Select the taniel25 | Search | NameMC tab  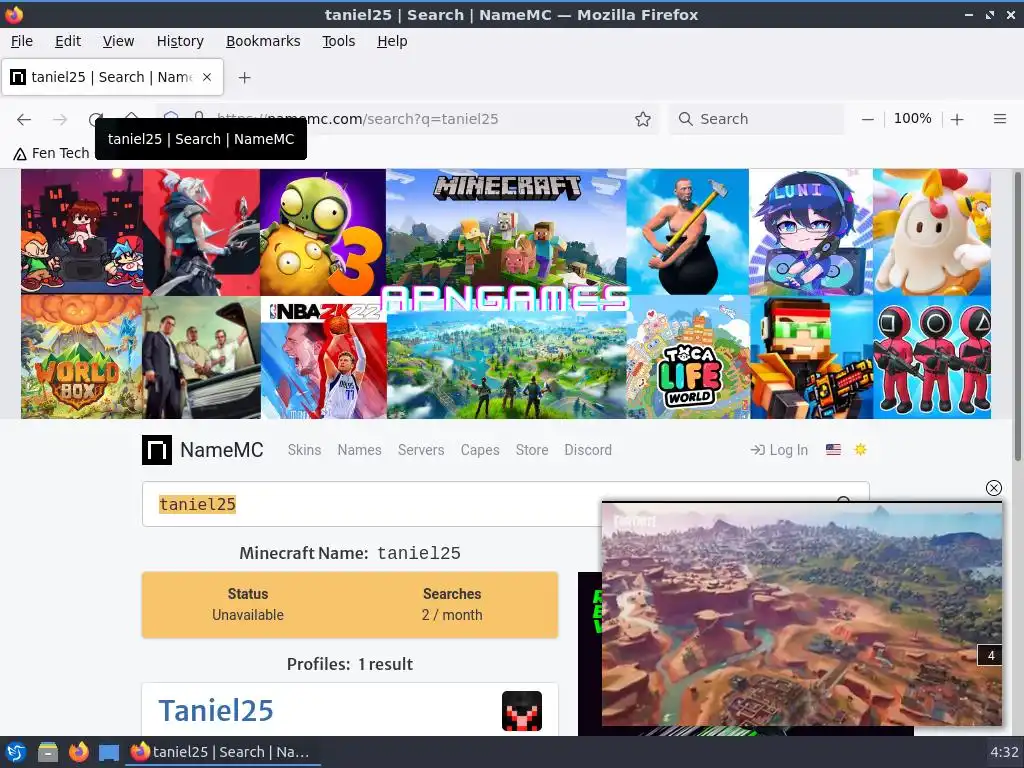[x=112, y=77]
